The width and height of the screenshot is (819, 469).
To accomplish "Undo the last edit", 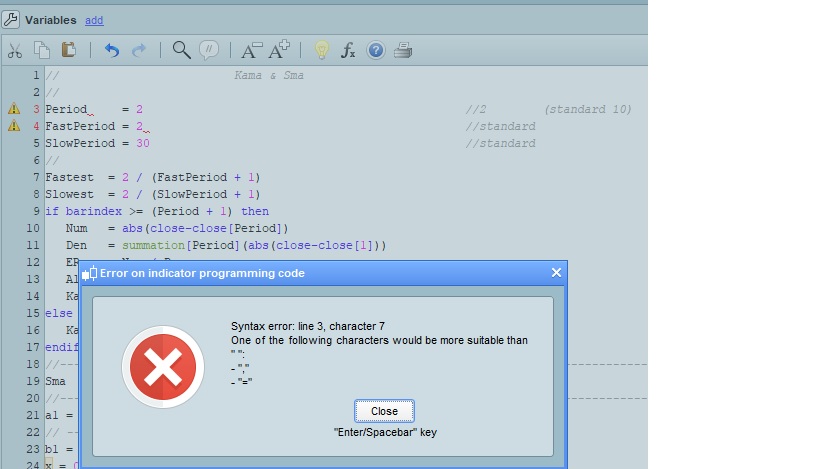I will point(112,51).
